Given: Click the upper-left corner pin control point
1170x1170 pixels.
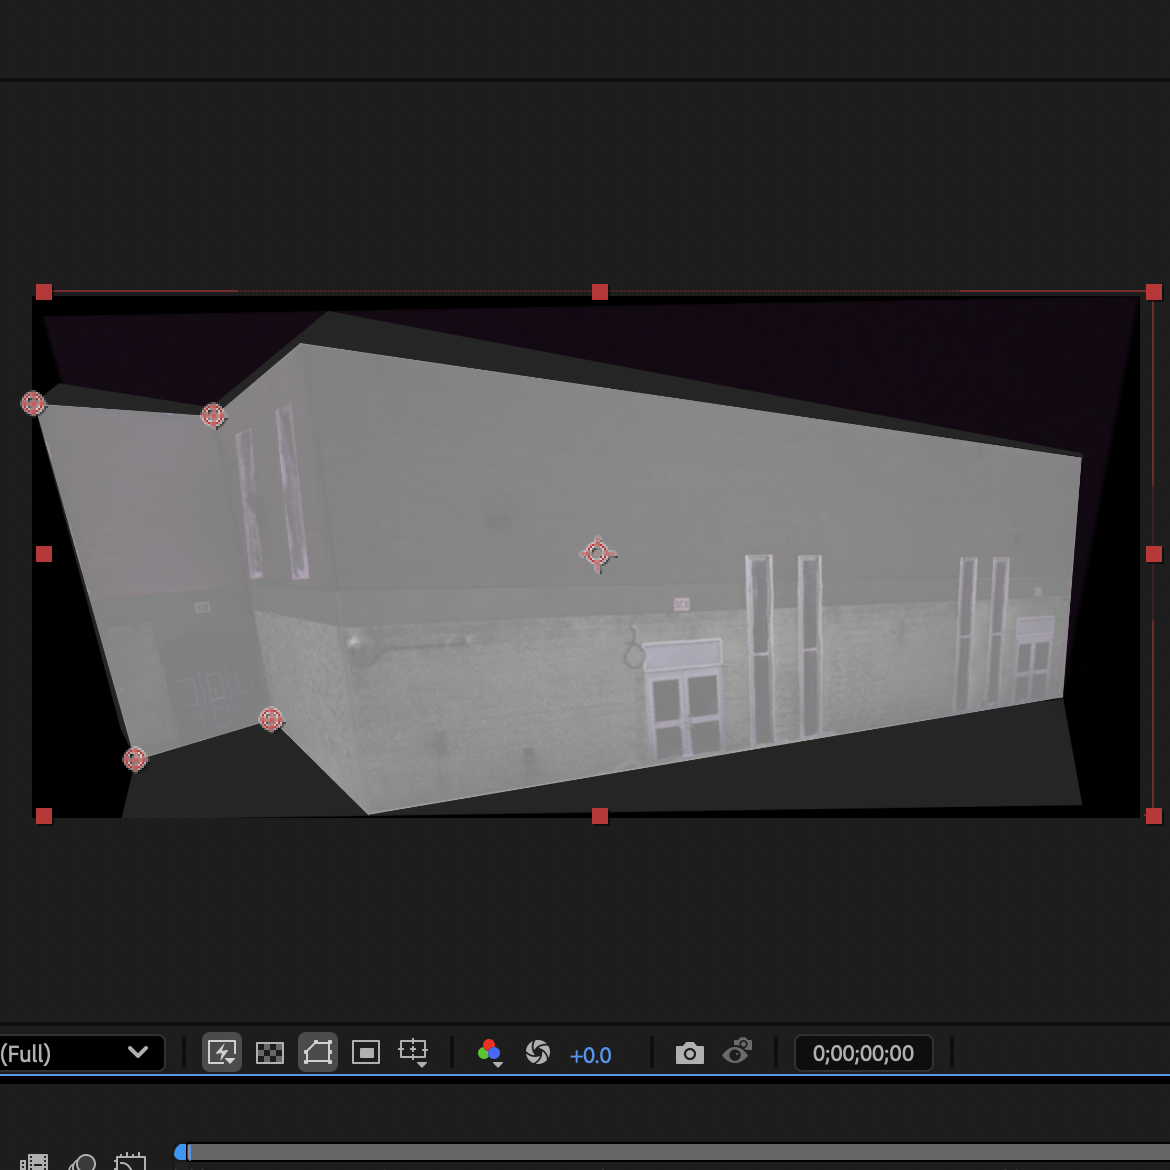Looking at the screenshot, I should (x=32, y=403).
